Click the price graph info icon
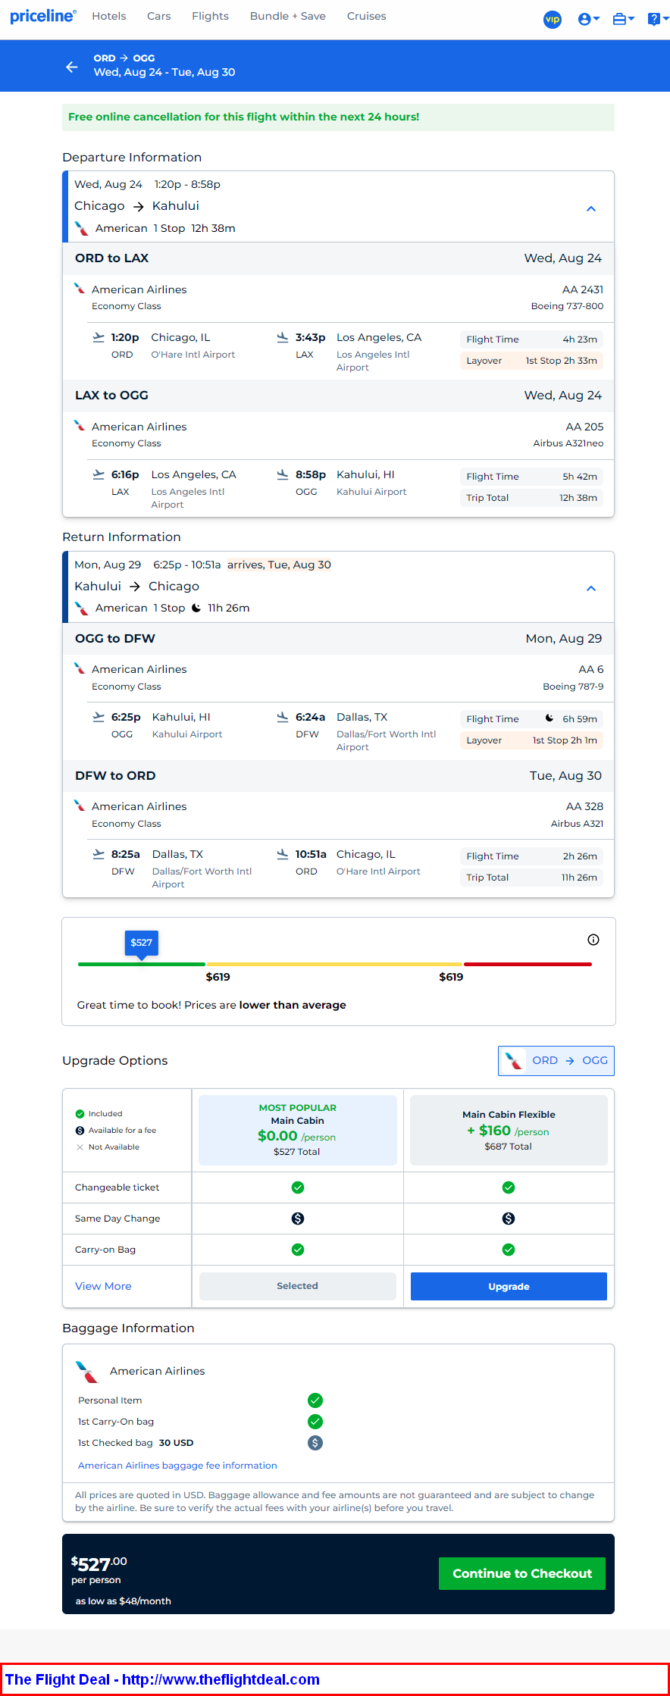This screenshot has width=670, height=1696. pos(593,939)
